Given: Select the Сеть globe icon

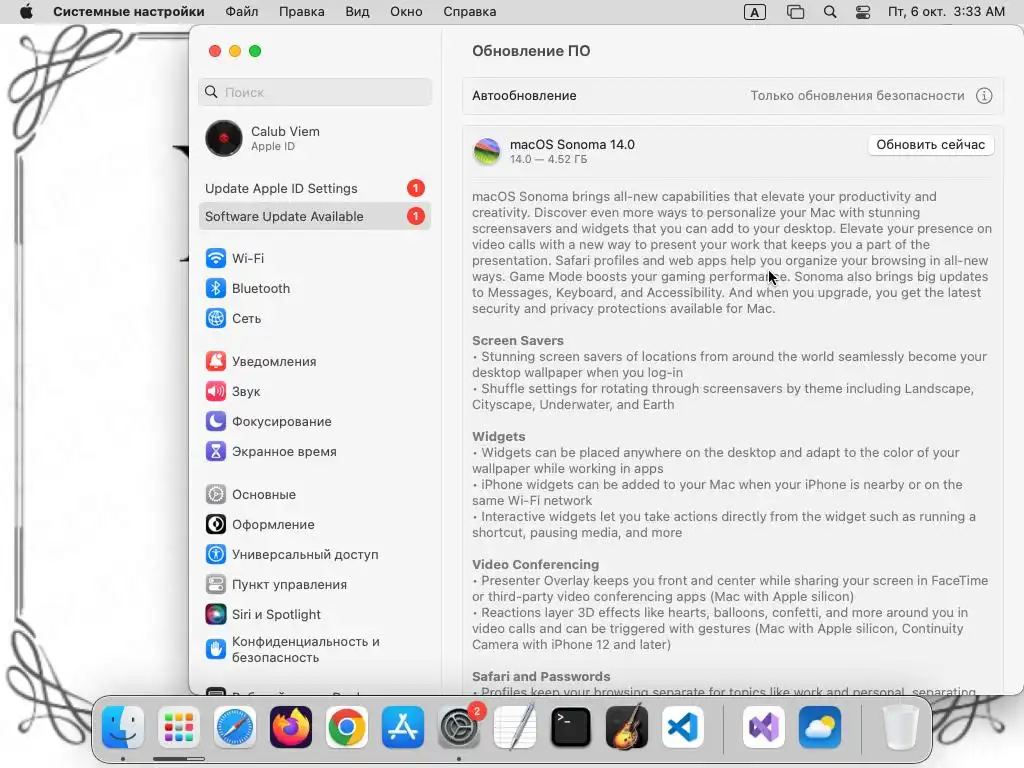Looking at the screenshot, I should click(216, 318).
